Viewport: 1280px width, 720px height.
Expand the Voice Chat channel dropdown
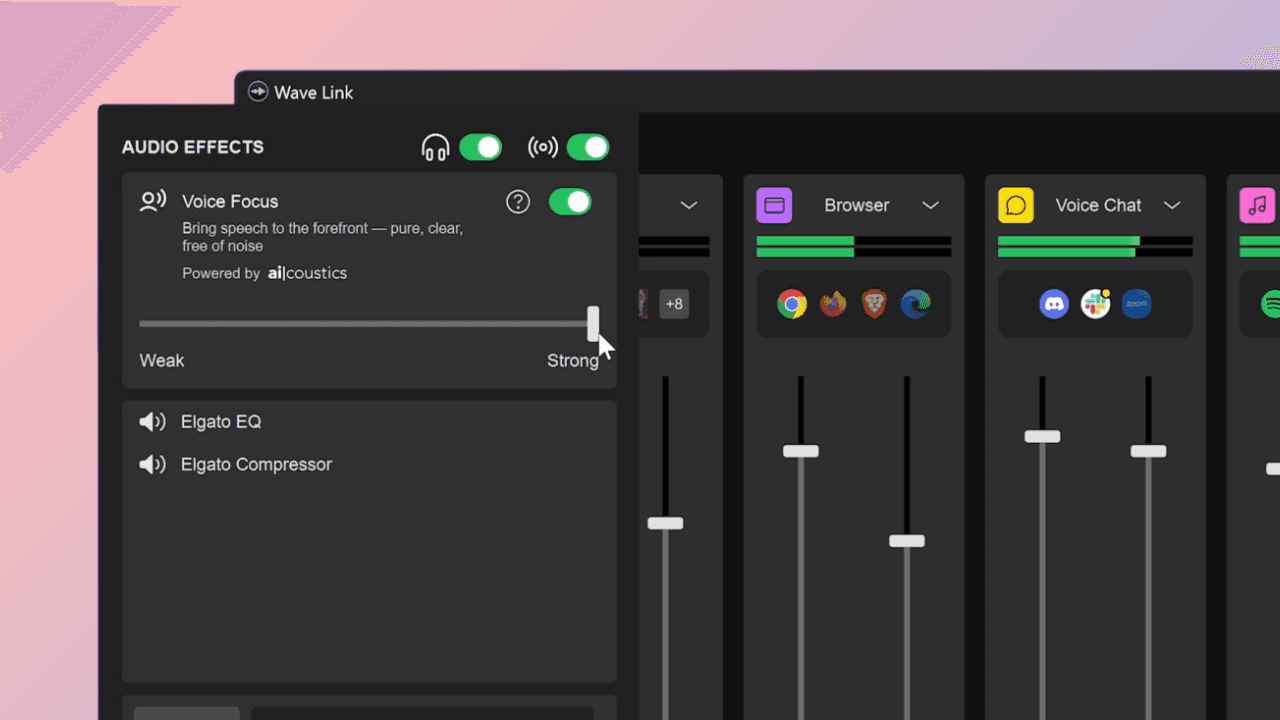tap(1172, 205)
